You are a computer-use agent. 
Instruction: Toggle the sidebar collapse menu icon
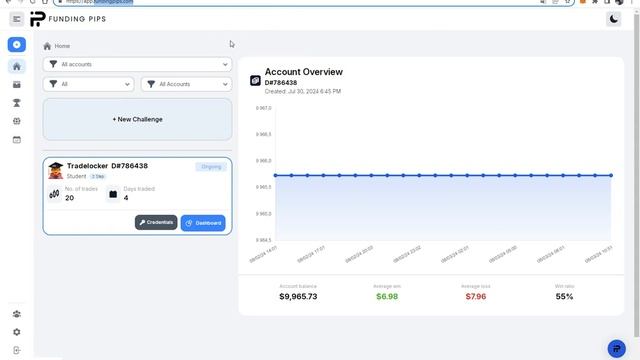(x=16, y=19)
